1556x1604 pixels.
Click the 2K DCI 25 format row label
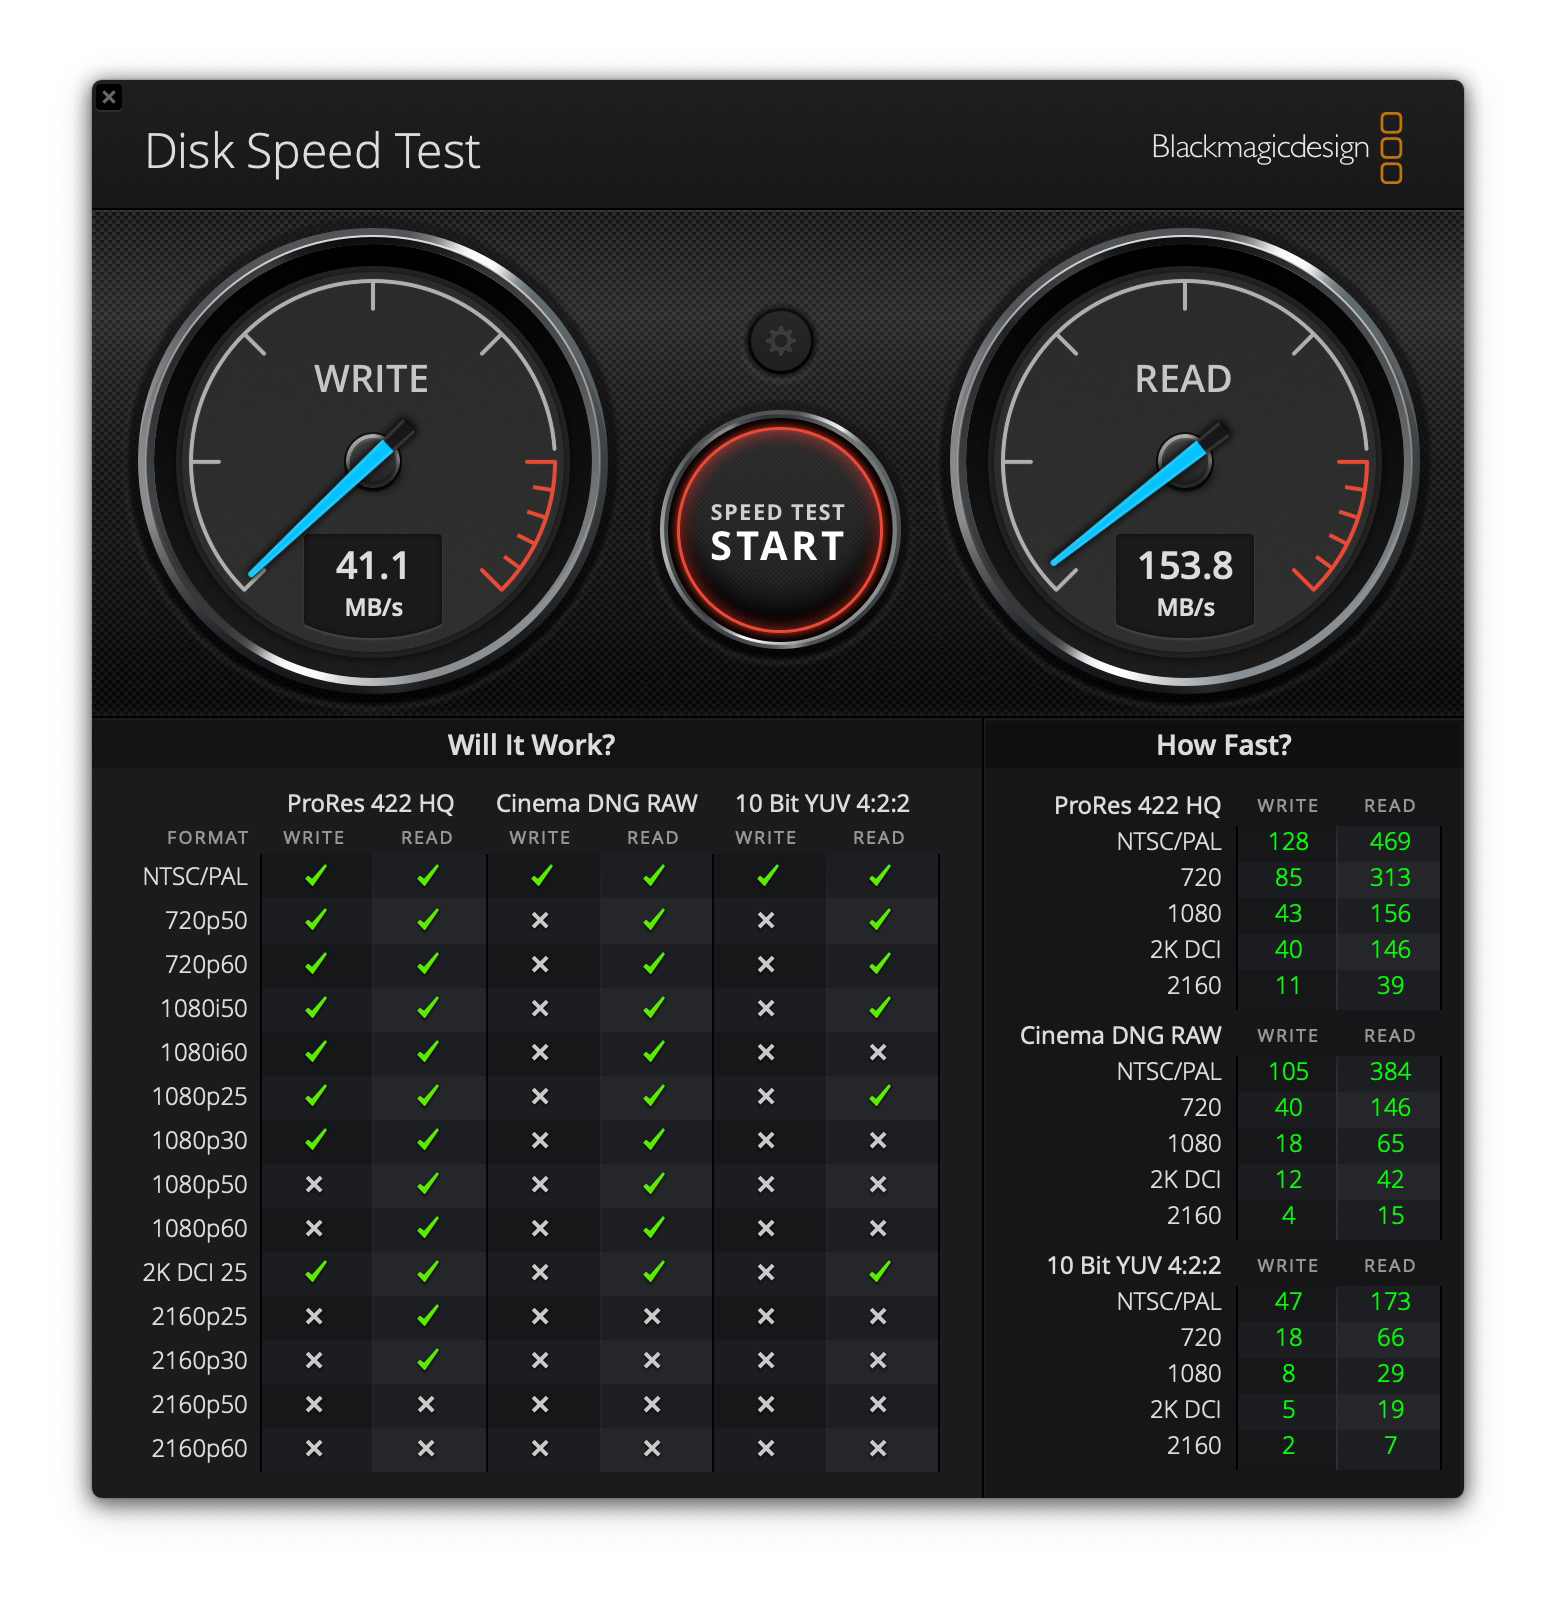pyautogui.click(x=194, y=1273)
